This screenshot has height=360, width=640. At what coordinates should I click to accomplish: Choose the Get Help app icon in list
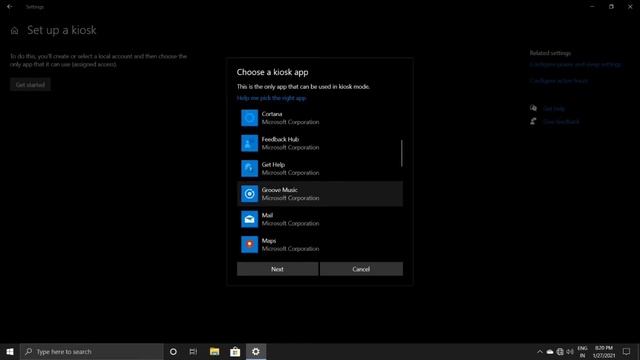pyautogui.click(x=249, y=169)
